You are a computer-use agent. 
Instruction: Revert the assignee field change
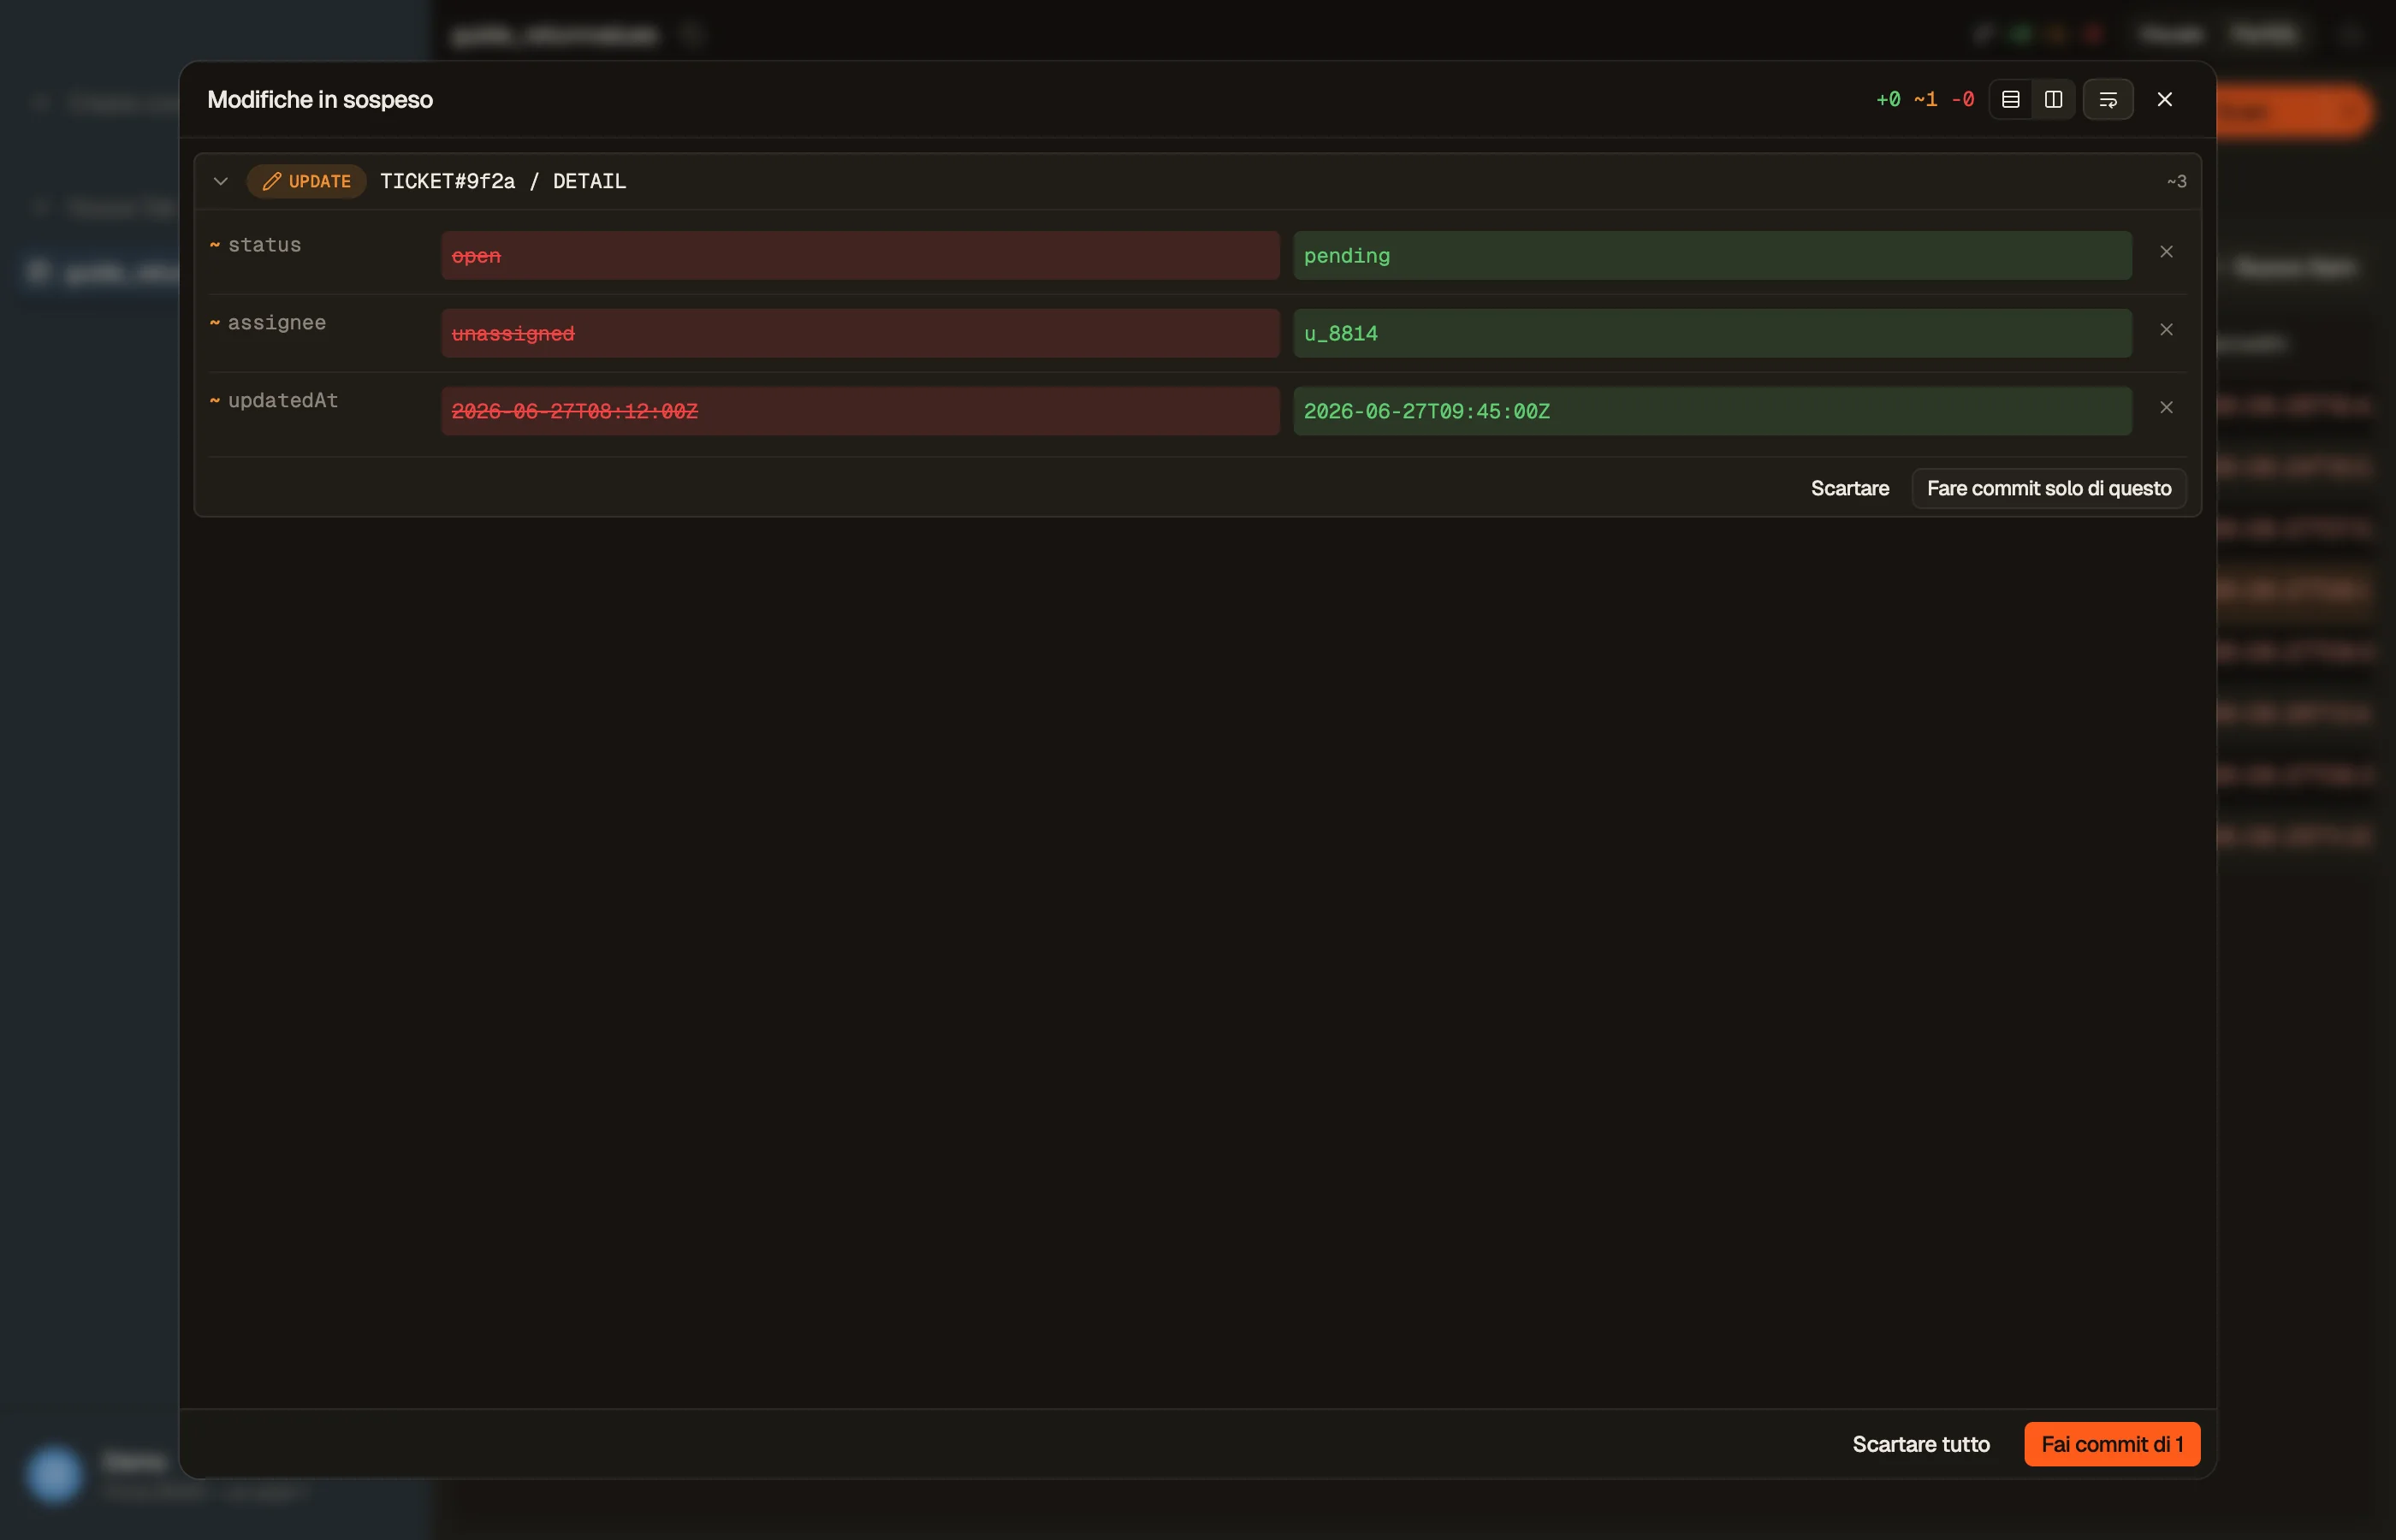pos(2166,330)
